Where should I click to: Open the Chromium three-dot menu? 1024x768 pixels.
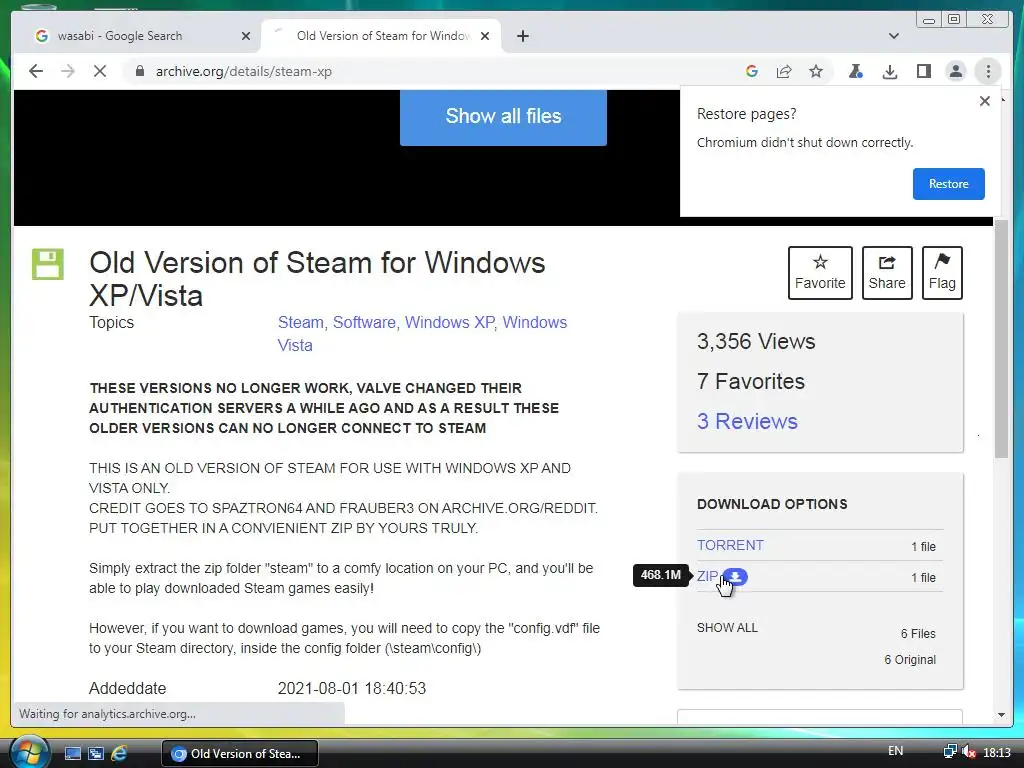pos(988,71)
